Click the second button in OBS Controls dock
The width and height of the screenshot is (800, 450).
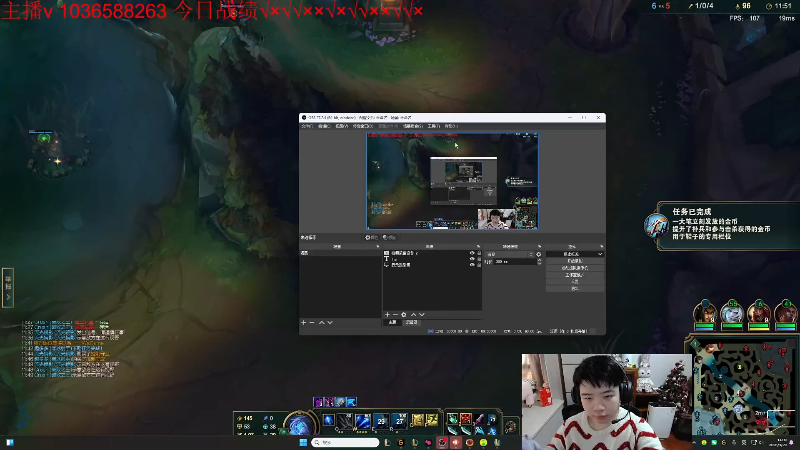click(575, 261)
